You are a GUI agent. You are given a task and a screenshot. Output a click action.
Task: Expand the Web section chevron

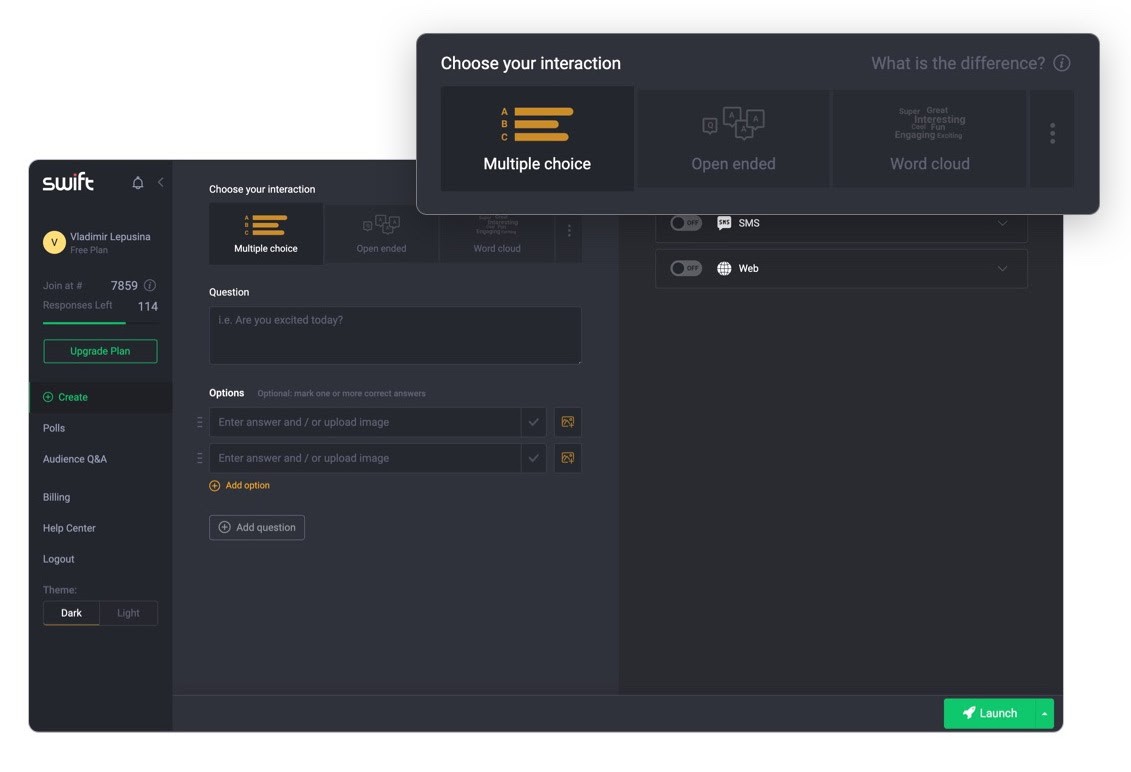point(1002,269)
